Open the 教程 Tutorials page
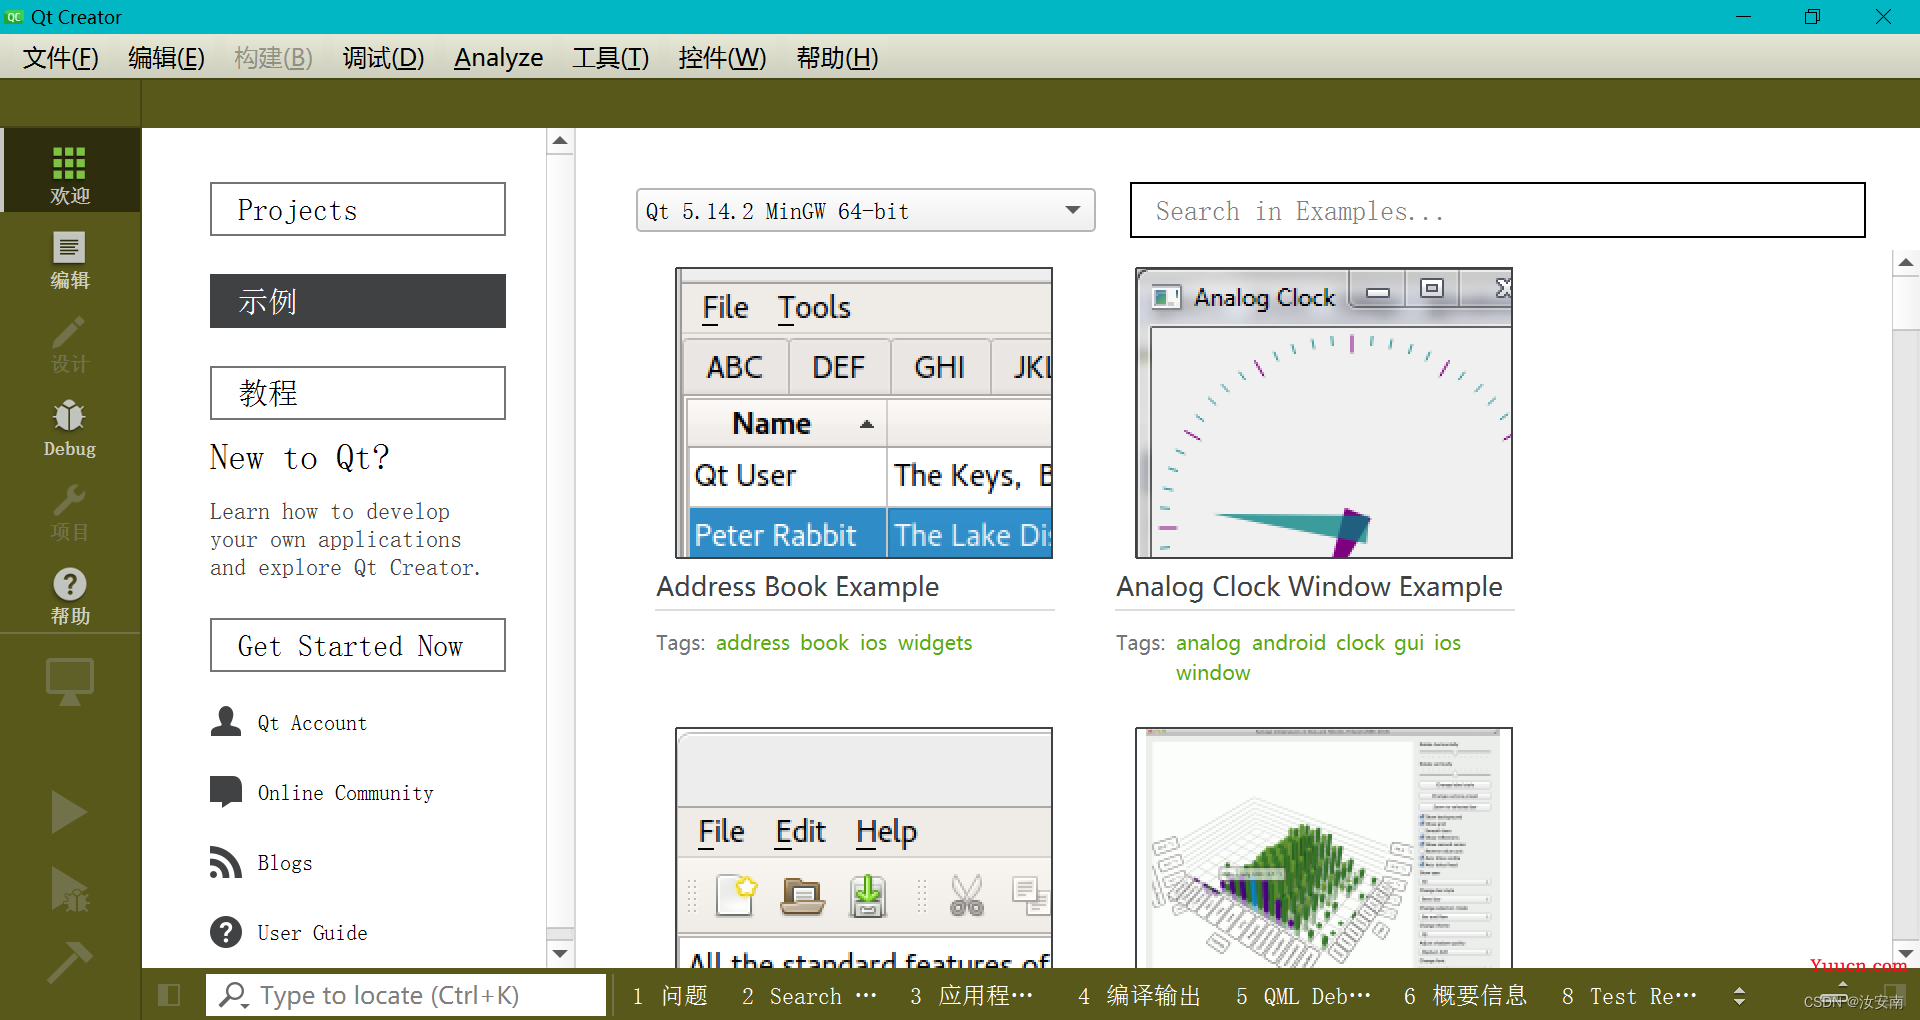 pos(358,393)
